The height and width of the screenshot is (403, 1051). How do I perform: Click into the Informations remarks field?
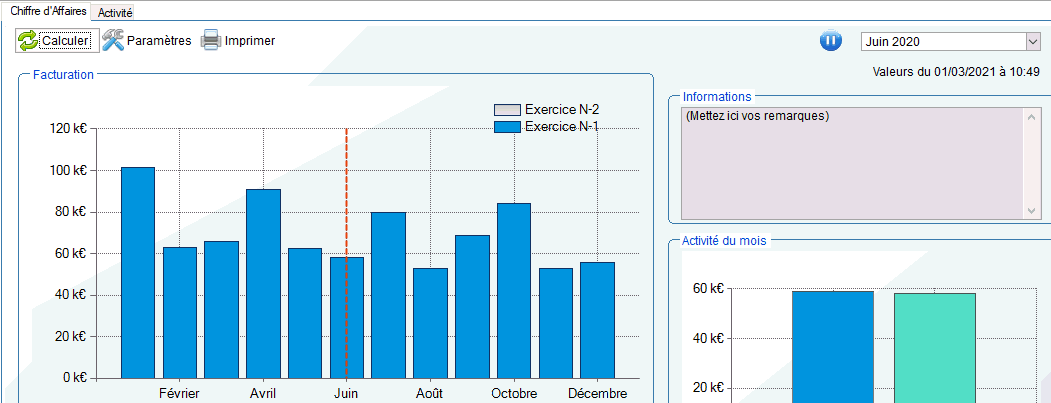(854, 163)
